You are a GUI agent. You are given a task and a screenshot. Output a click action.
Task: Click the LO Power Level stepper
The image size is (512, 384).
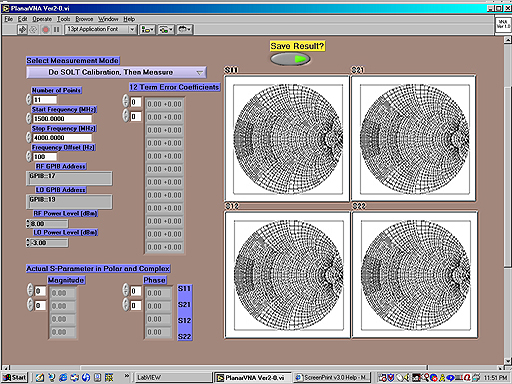coord(28,243)
